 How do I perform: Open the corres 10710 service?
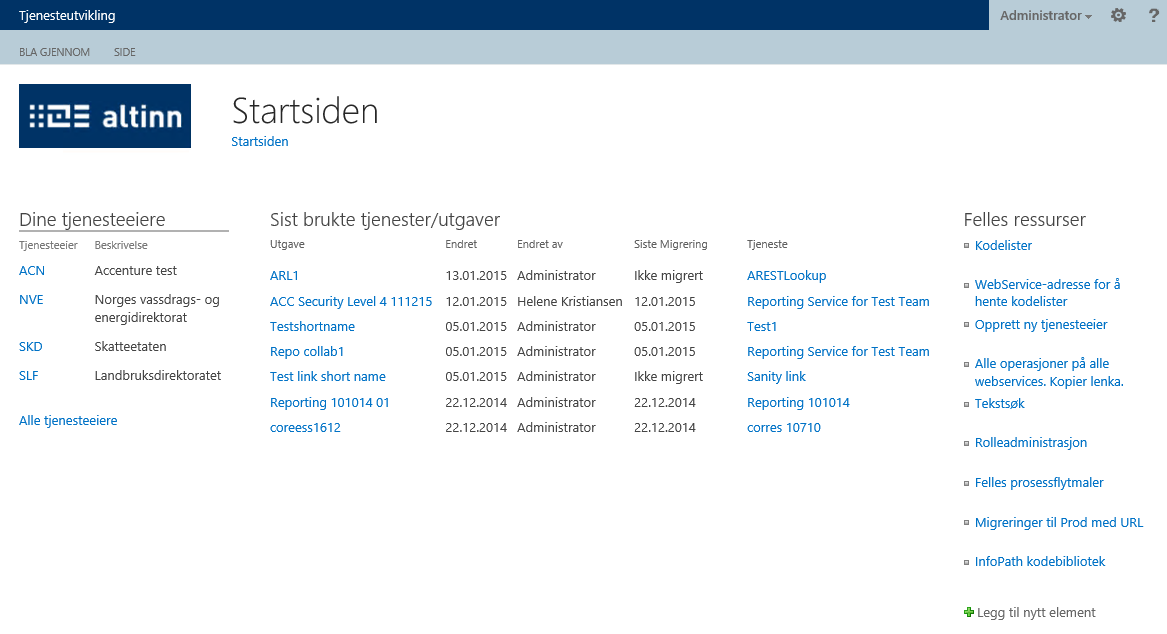[784, 428]
